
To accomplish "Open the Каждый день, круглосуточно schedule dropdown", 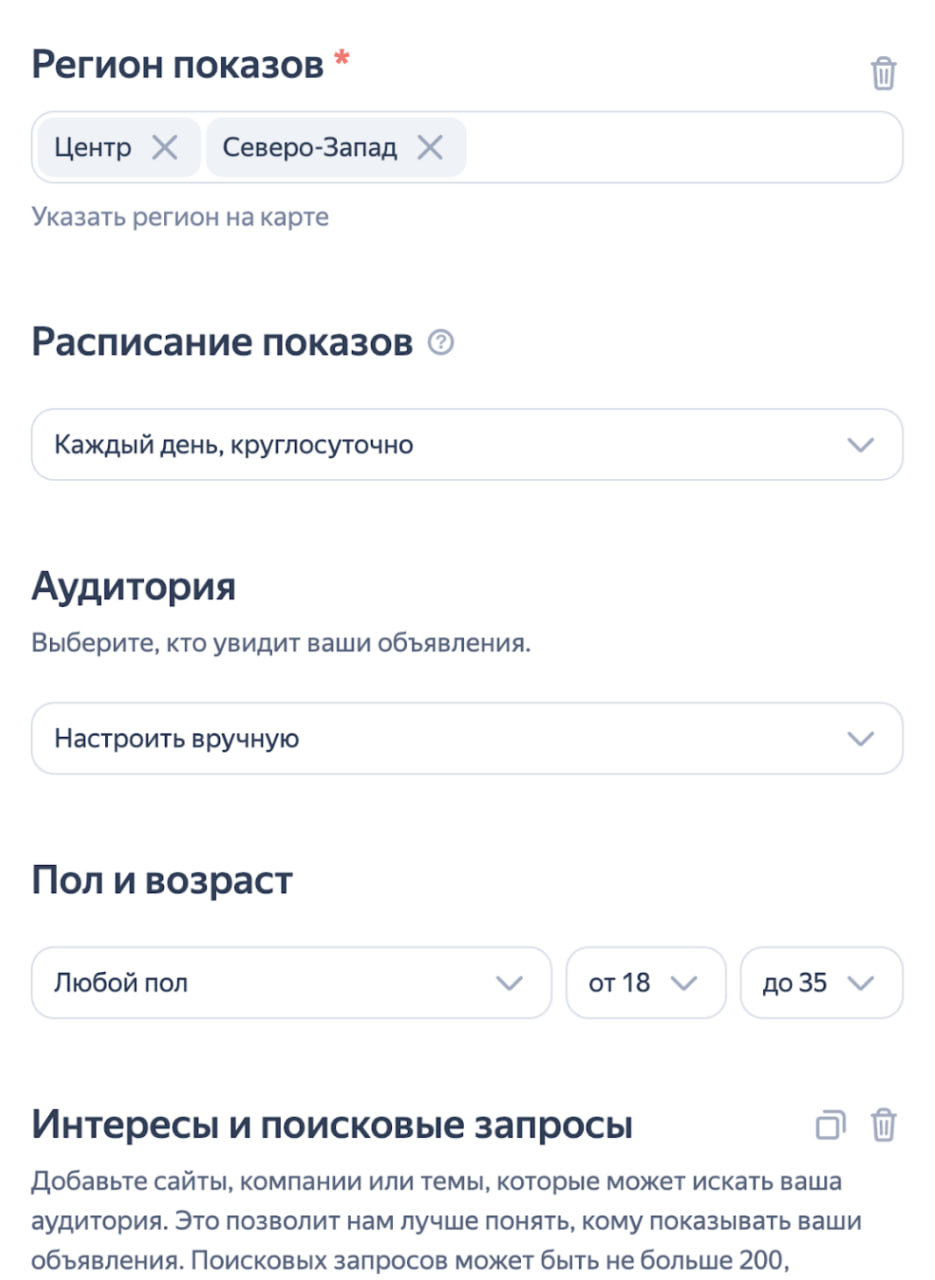I will pyautogui.click(x=467, y=444).
